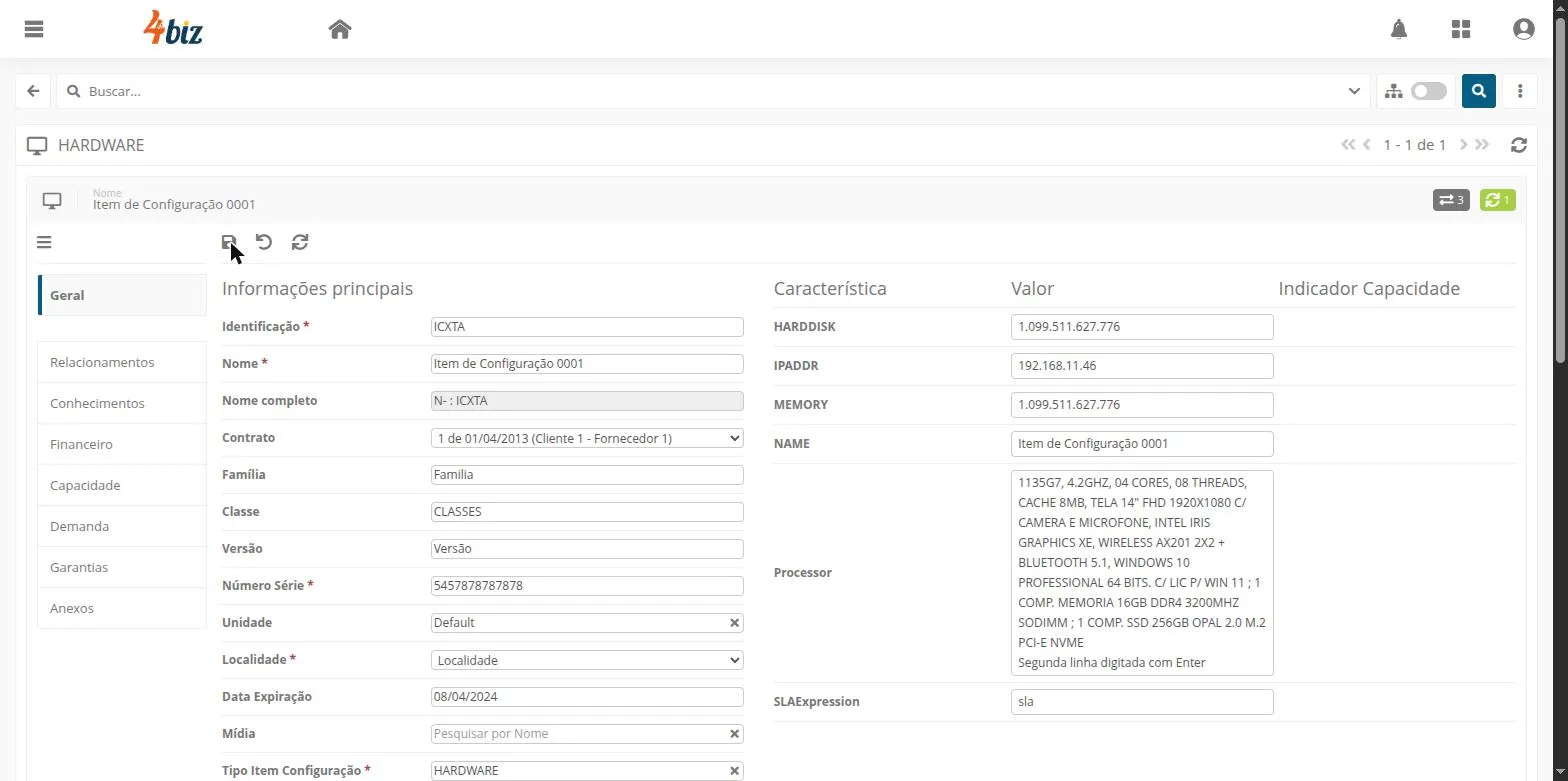Open the Contrato dropdown

[x=587, y=438]
